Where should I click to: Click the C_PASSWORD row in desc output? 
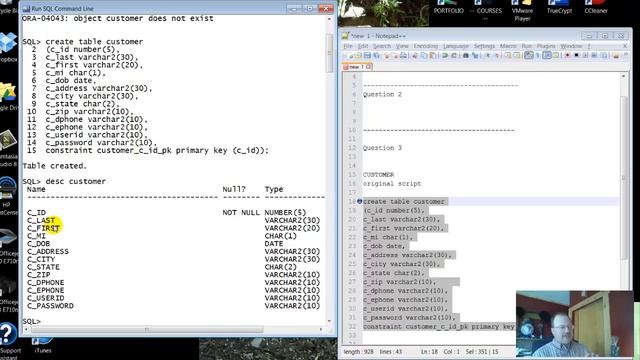tap(173, 306)
